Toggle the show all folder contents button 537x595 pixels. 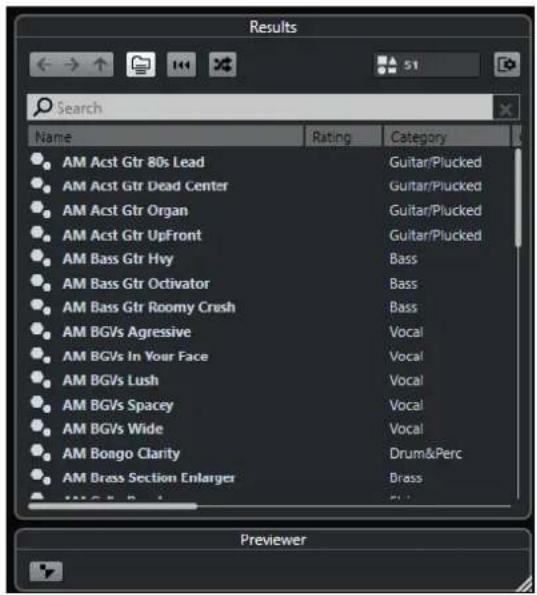pyautogui.click(x=141, y=65)
